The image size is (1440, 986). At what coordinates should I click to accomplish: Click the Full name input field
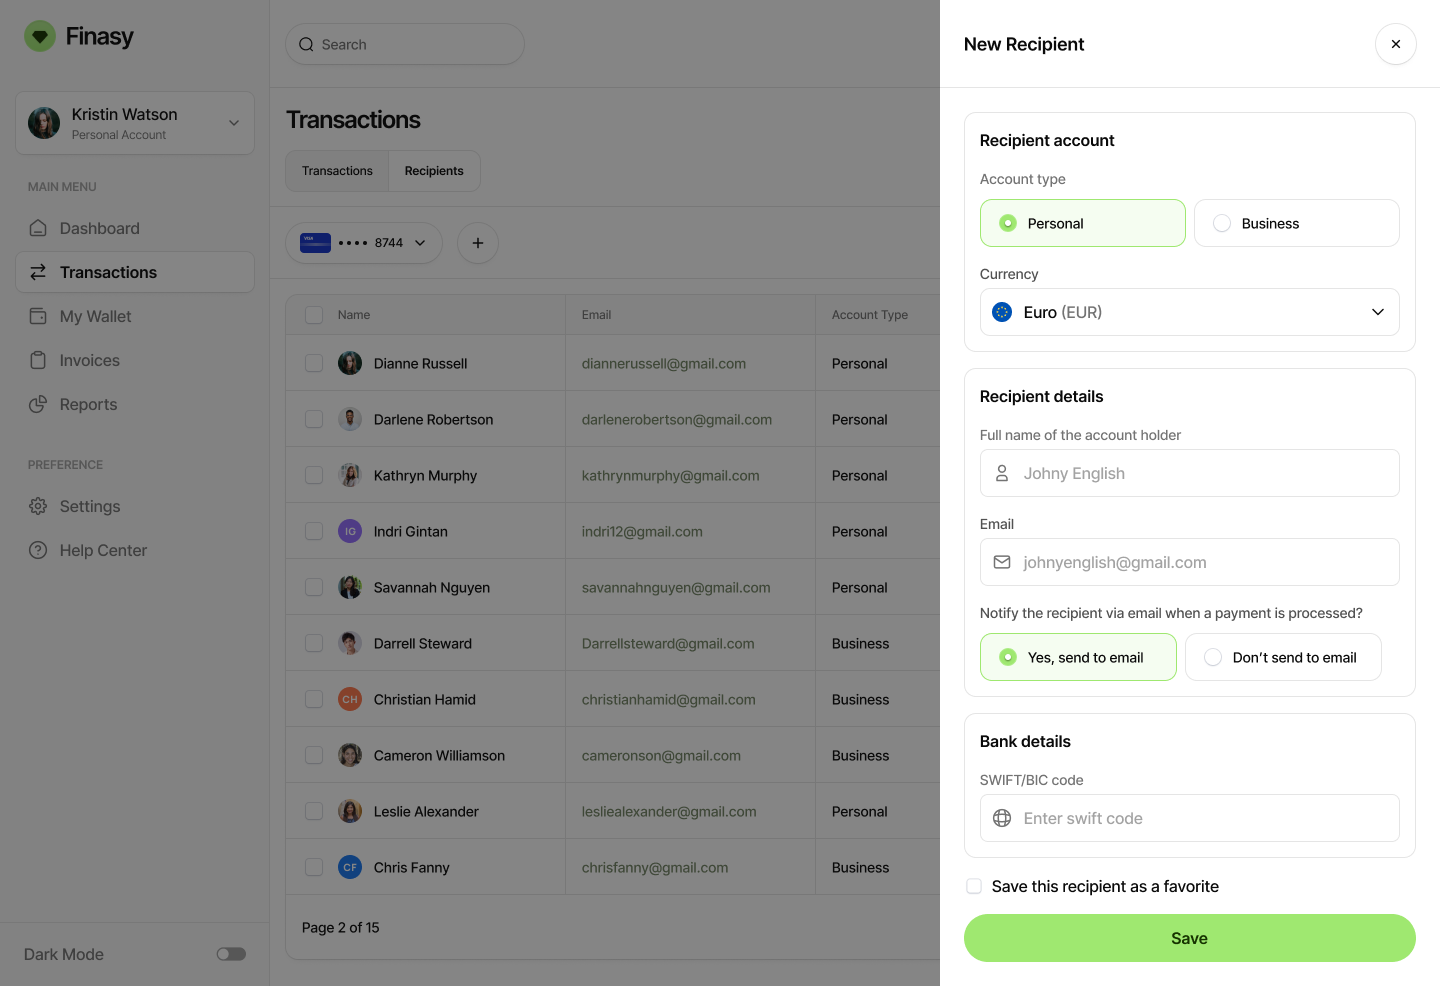[x=1190, y=473]
